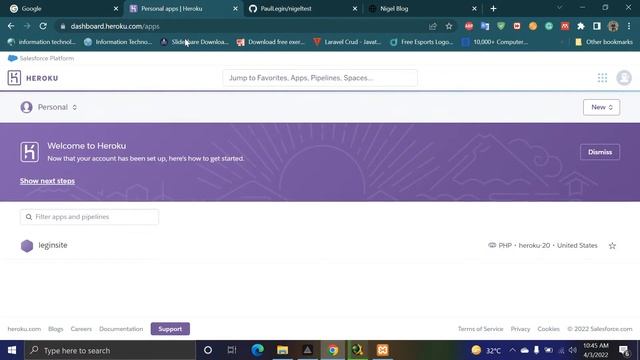The width and height of the screenshot is (640, 360).
Task: Click the share page icon in address bar
Action: click(433, 26)
